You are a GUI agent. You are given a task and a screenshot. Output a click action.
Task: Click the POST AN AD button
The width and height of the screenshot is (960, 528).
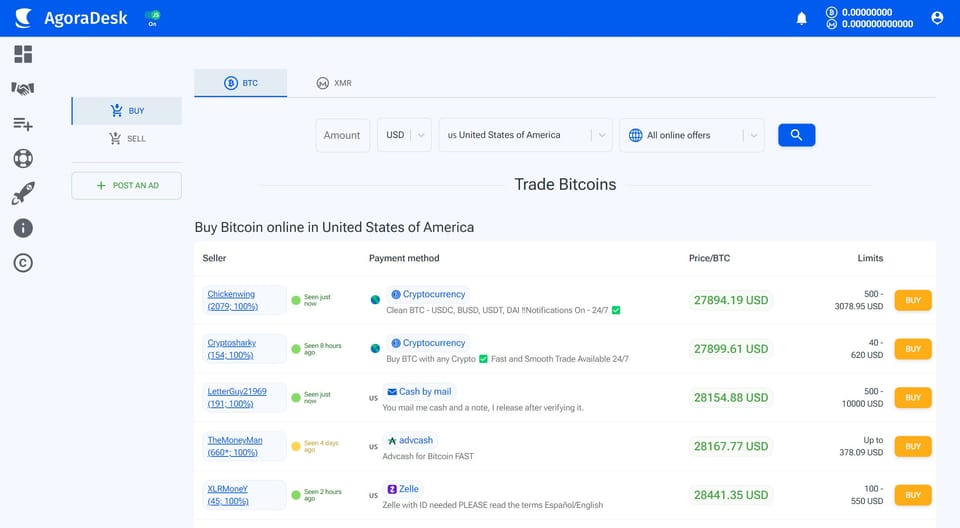127,186
